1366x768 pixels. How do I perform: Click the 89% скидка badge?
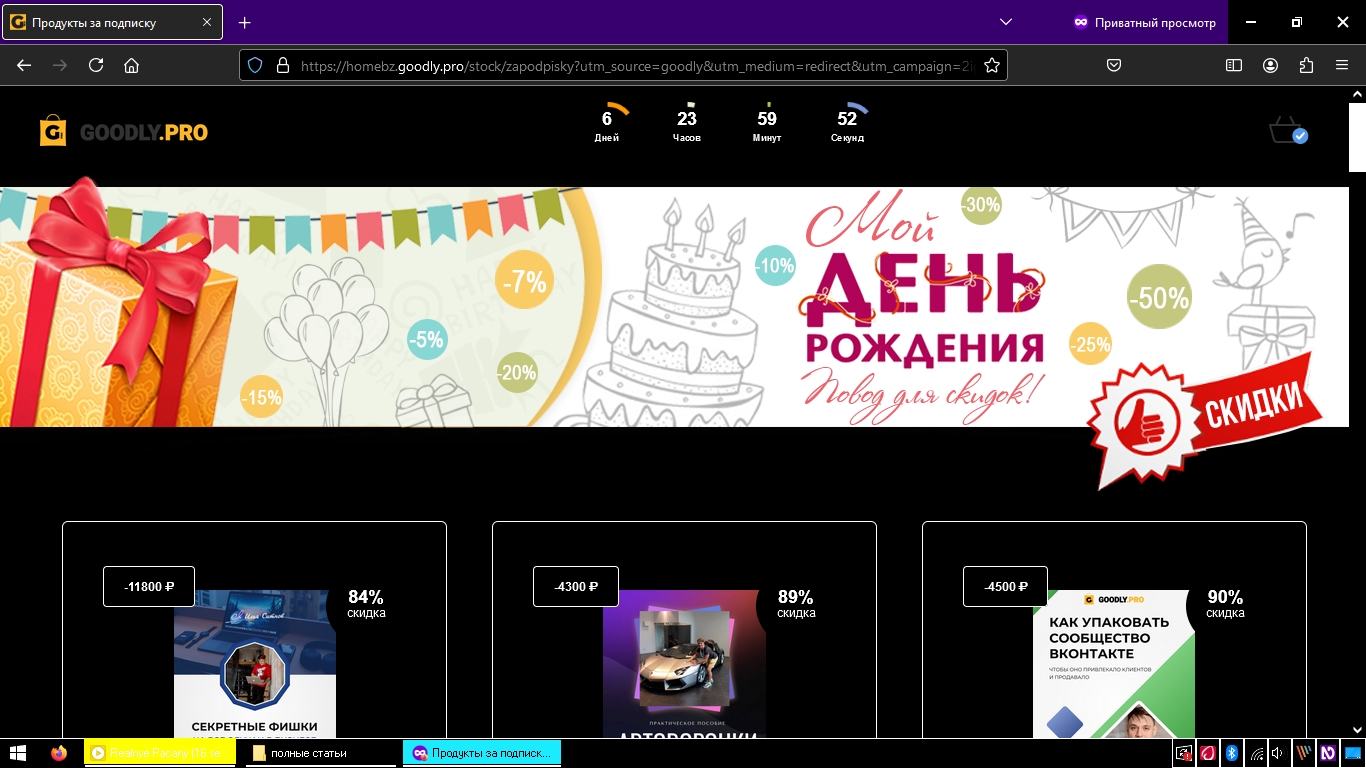[796, 604]
